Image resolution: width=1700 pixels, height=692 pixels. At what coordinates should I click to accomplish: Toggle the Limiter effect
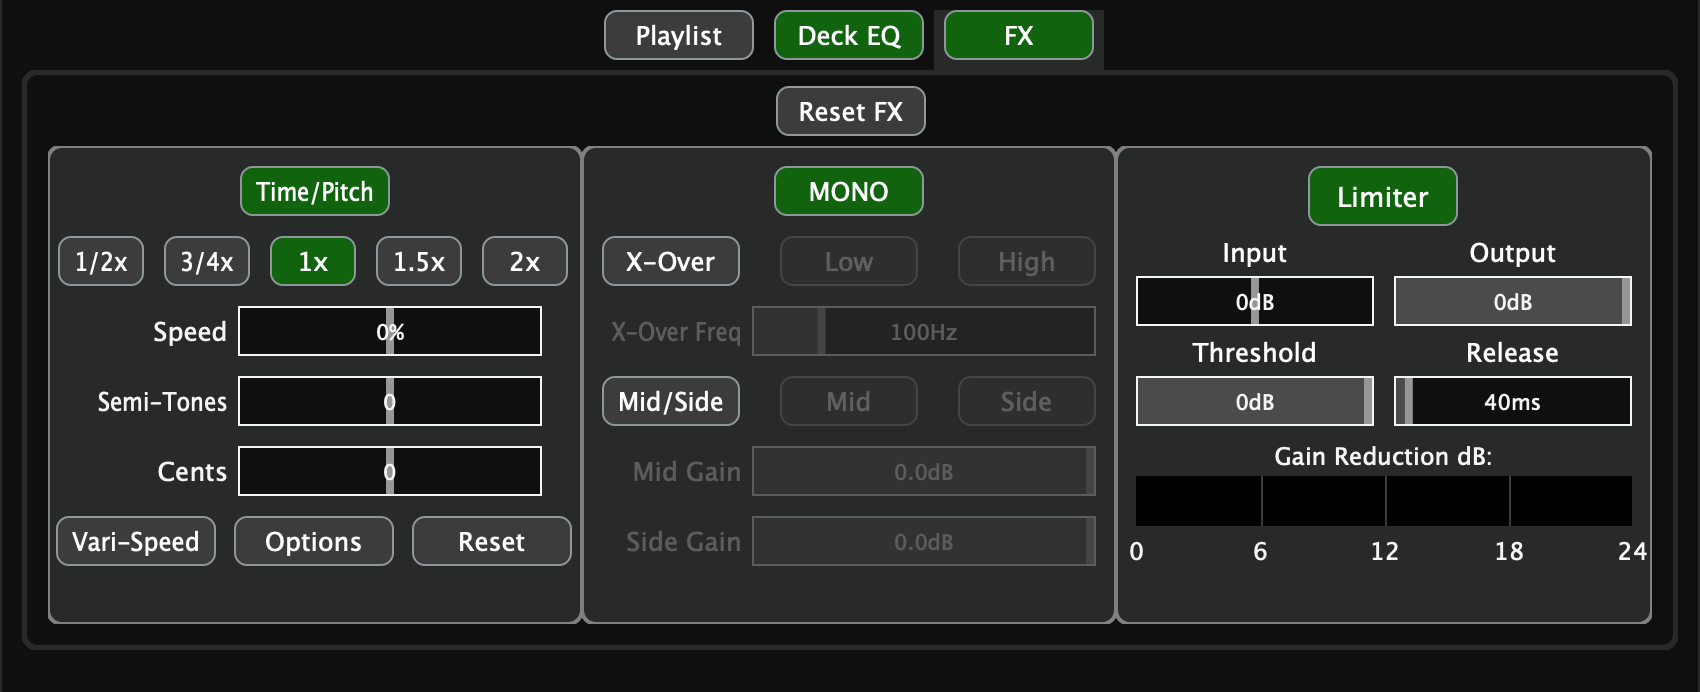click(1383, 196)
